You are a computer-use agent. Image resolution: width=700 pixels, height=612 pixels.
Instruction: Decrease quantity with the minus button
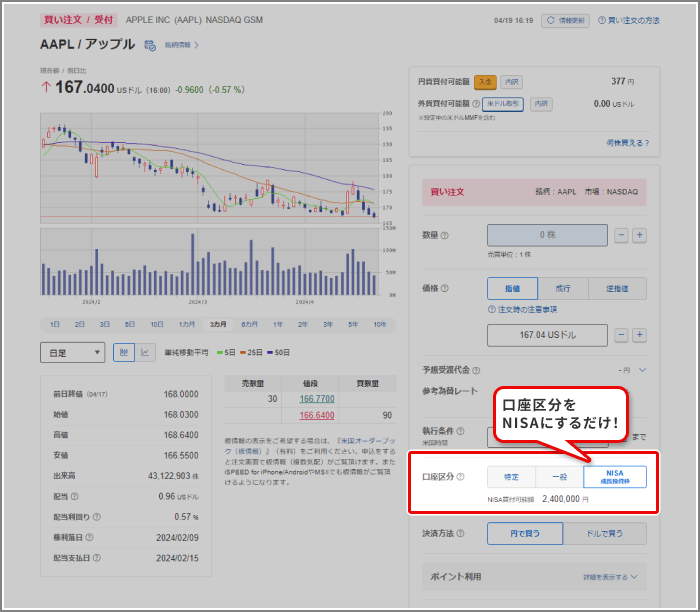point(621,235)
